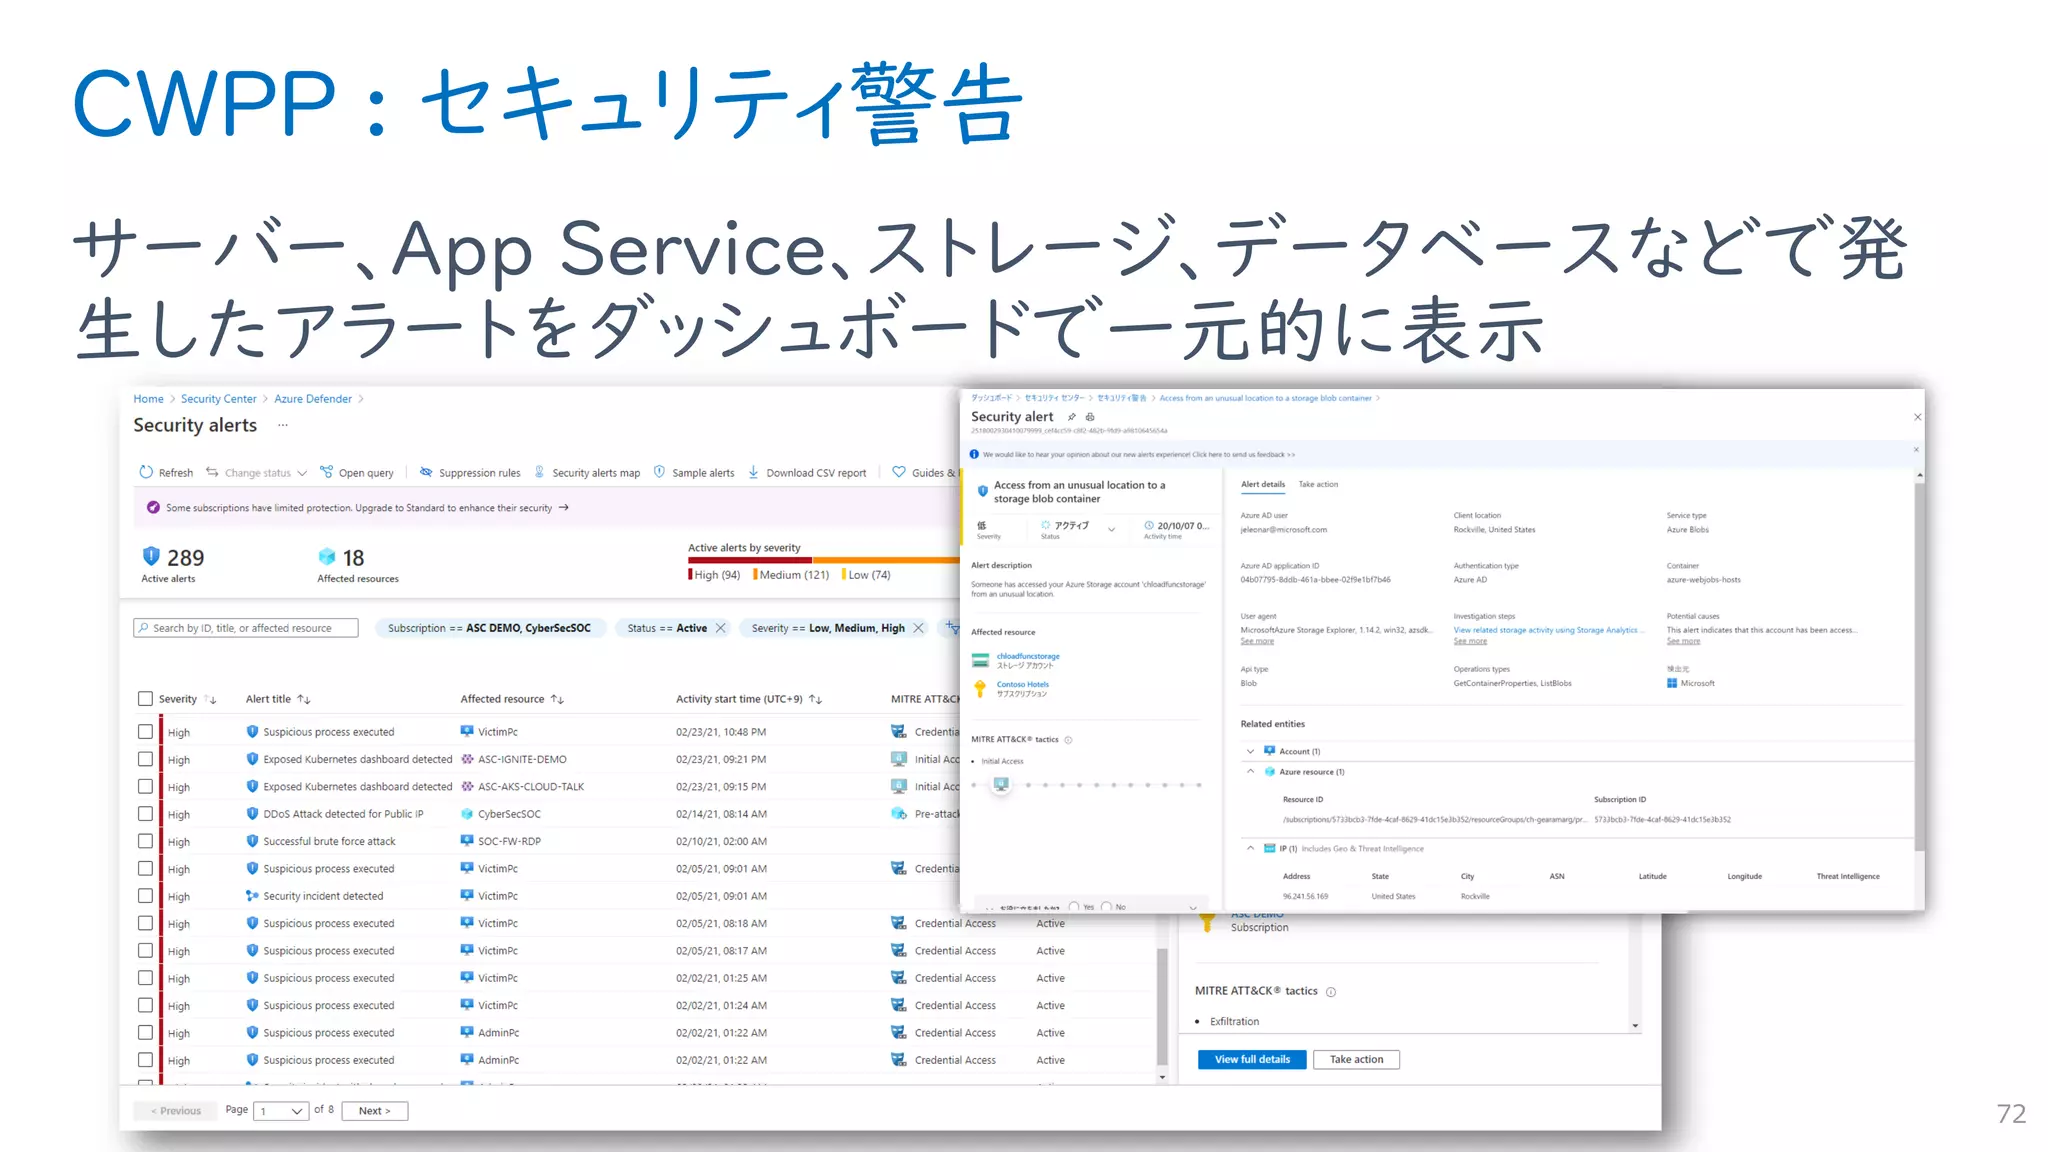Open the Home breadcrumb
This screenshot has height=1152, width=2048.
click(x=148, y=399)
